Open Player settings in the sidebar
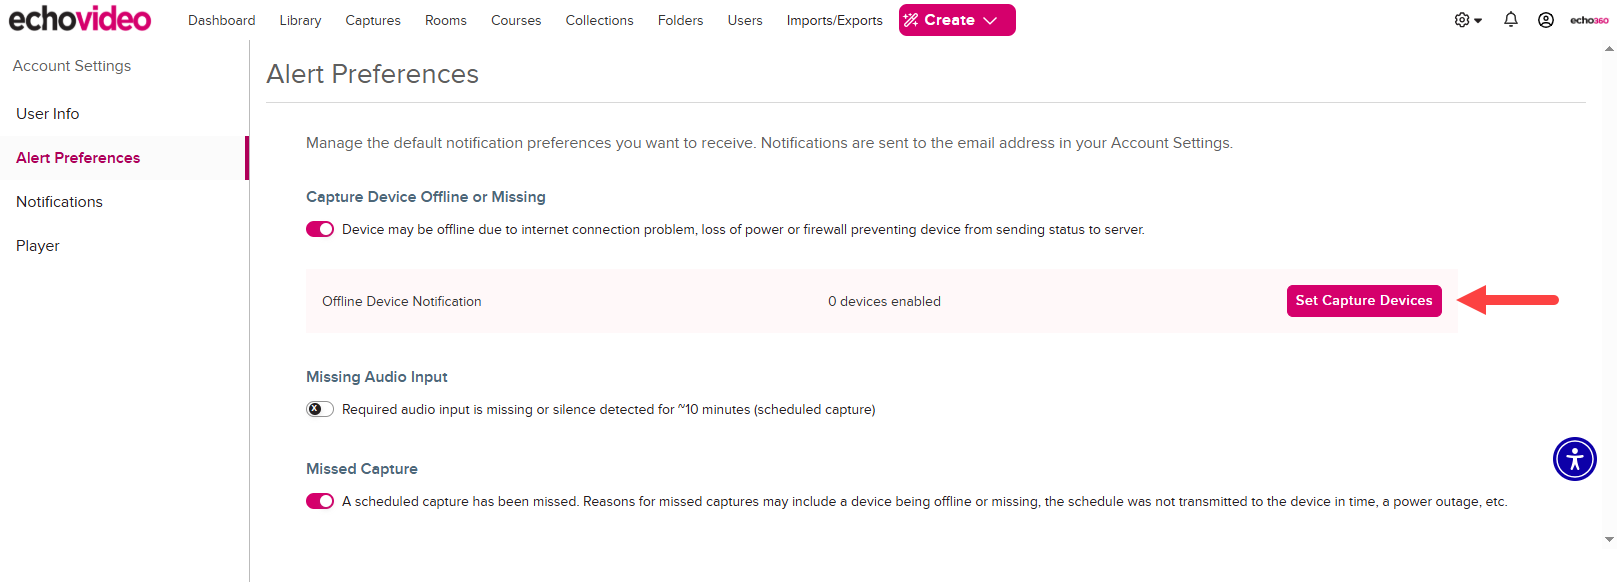The width and height of the screenshot is (1618, 582). [x=38, y=246]
